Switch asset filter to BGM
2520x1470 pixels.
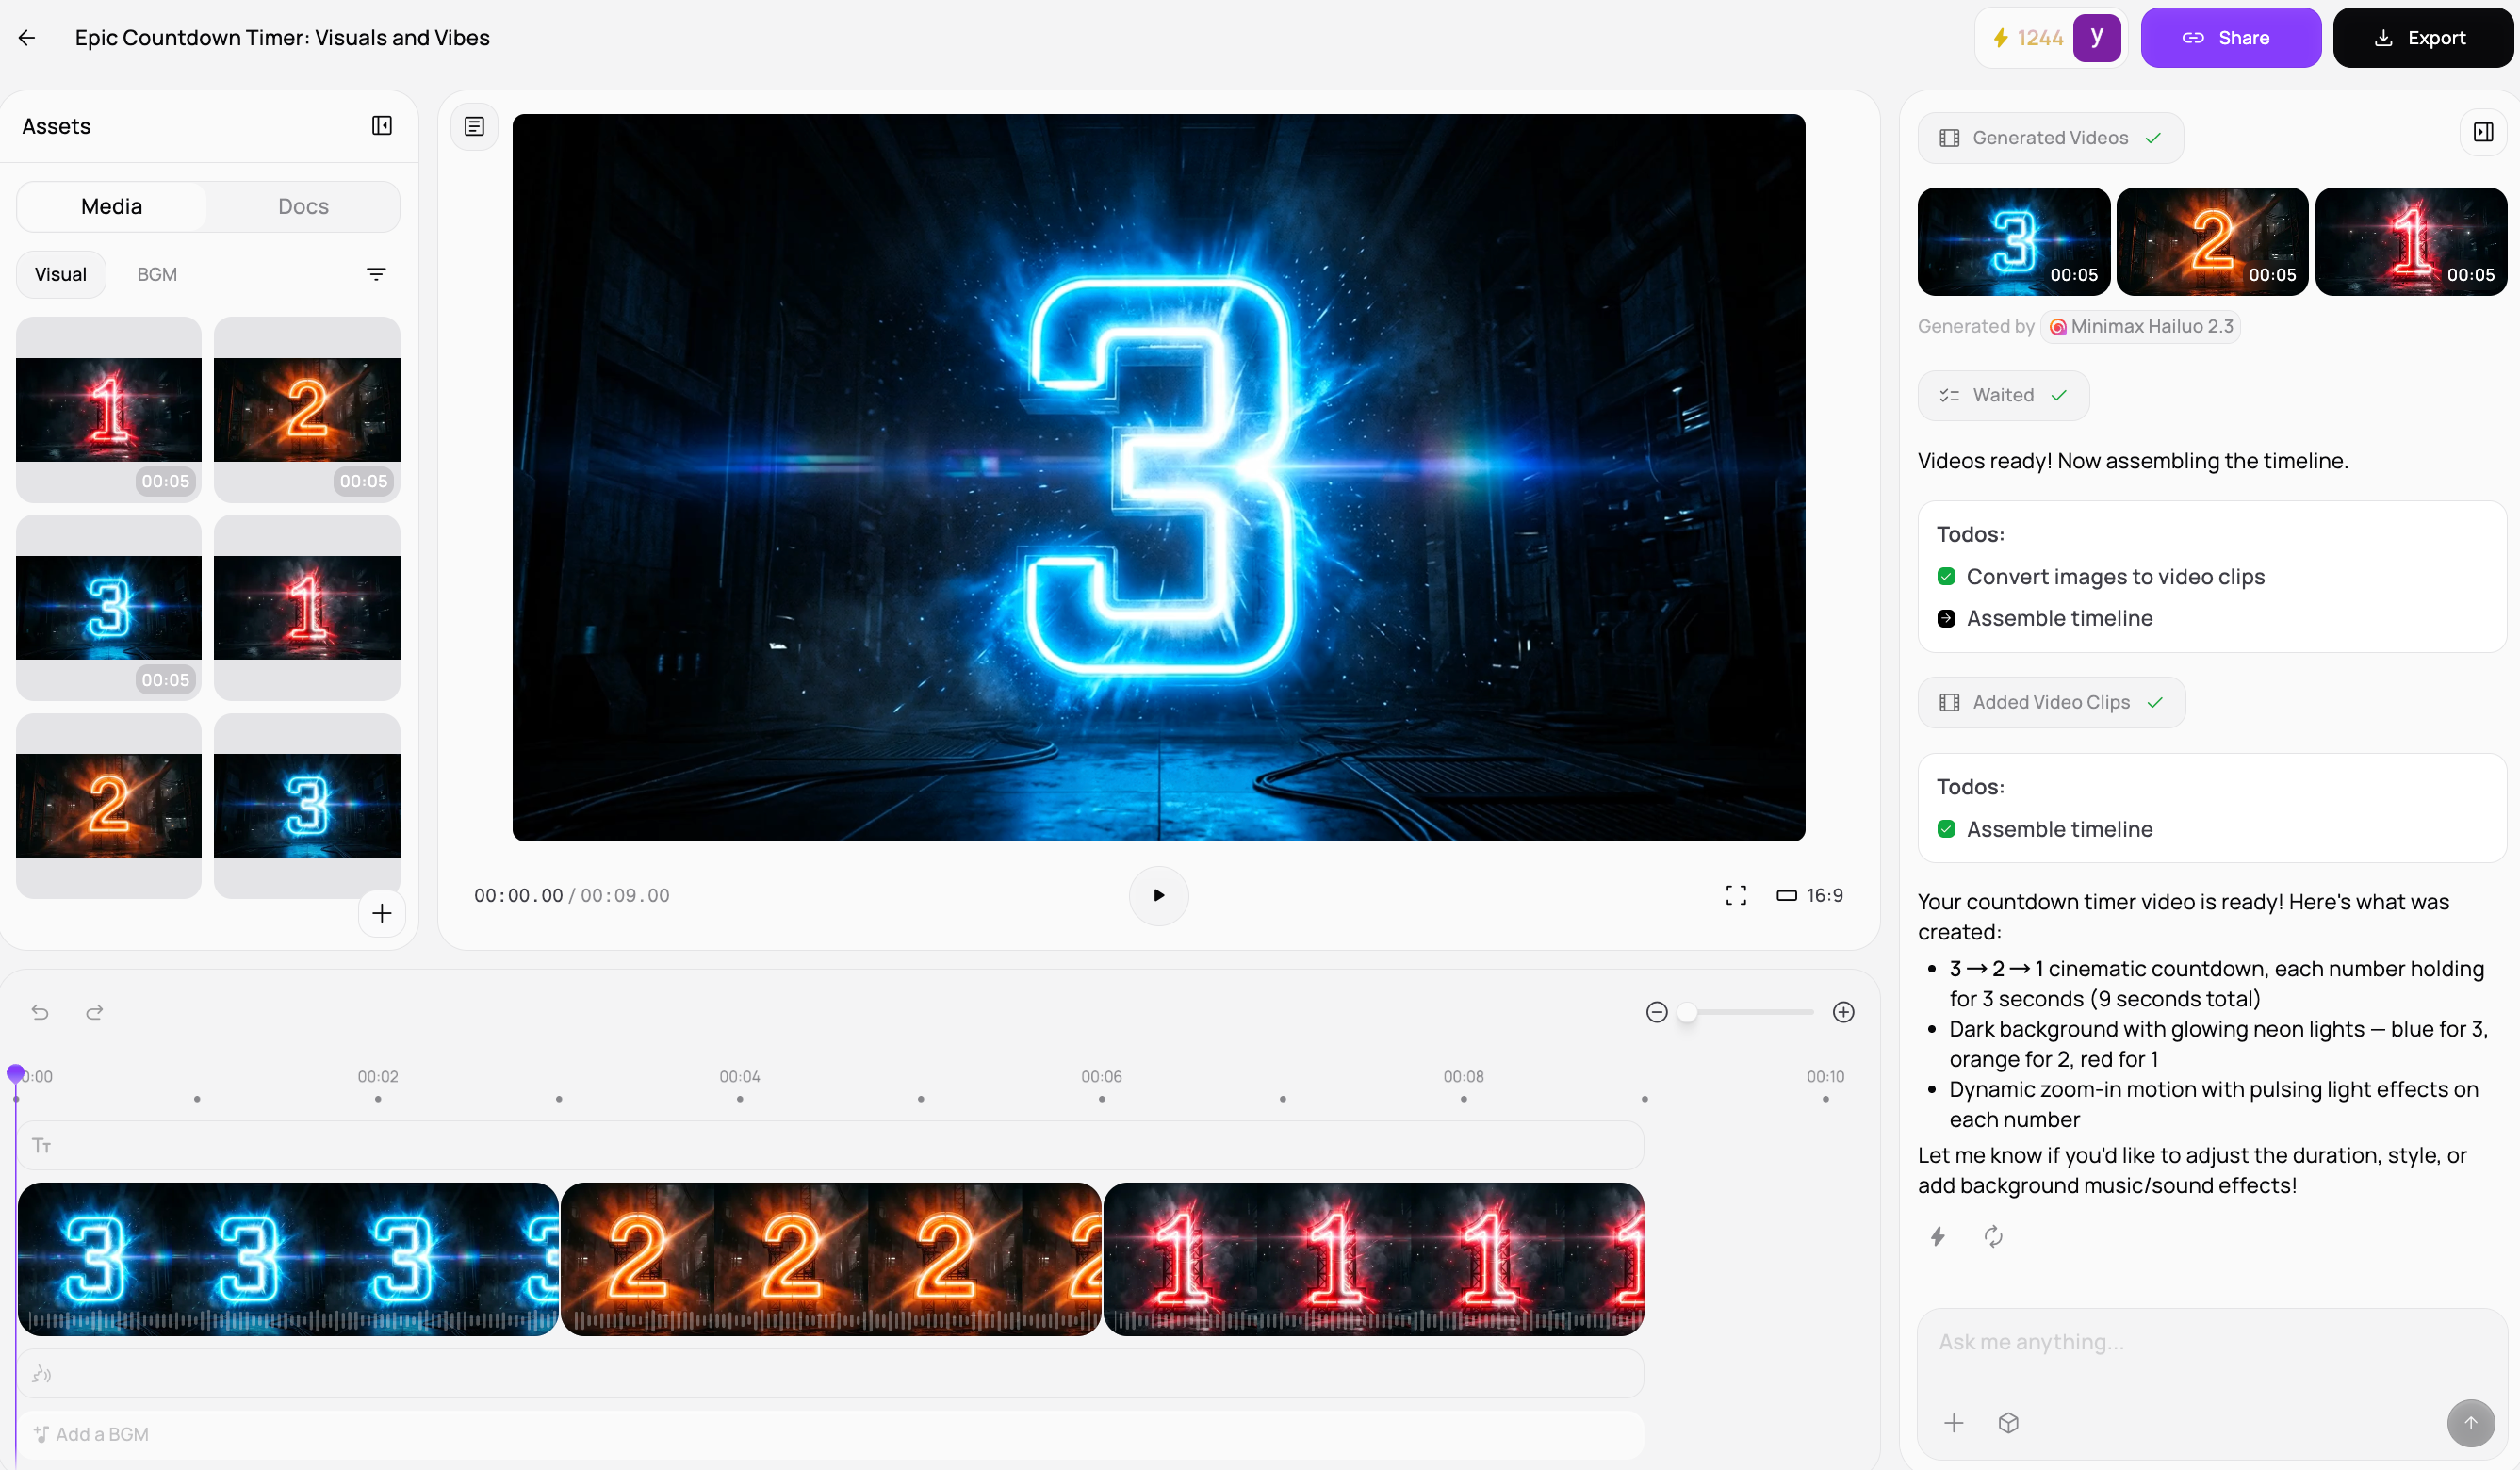(157, 274)
